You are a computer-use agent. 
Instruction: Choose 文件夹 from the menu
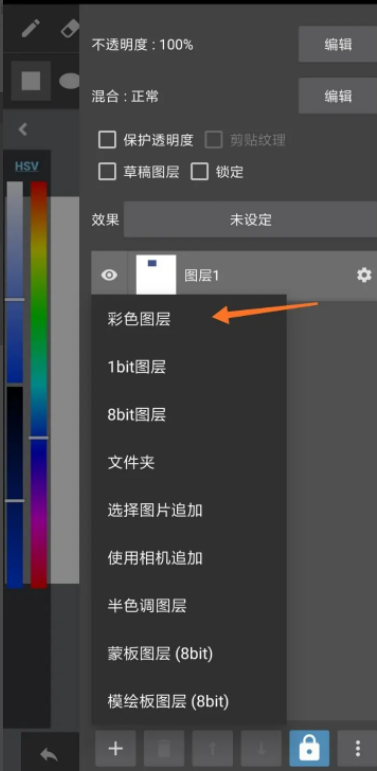click(x=189, y=462)
